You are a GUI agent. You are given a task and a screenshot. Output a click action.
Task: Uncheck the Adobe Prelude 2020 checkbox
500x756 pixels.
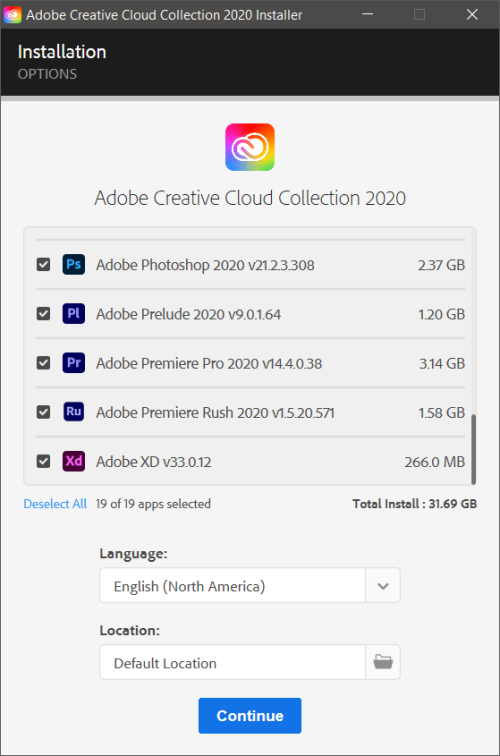pos(43,314)
